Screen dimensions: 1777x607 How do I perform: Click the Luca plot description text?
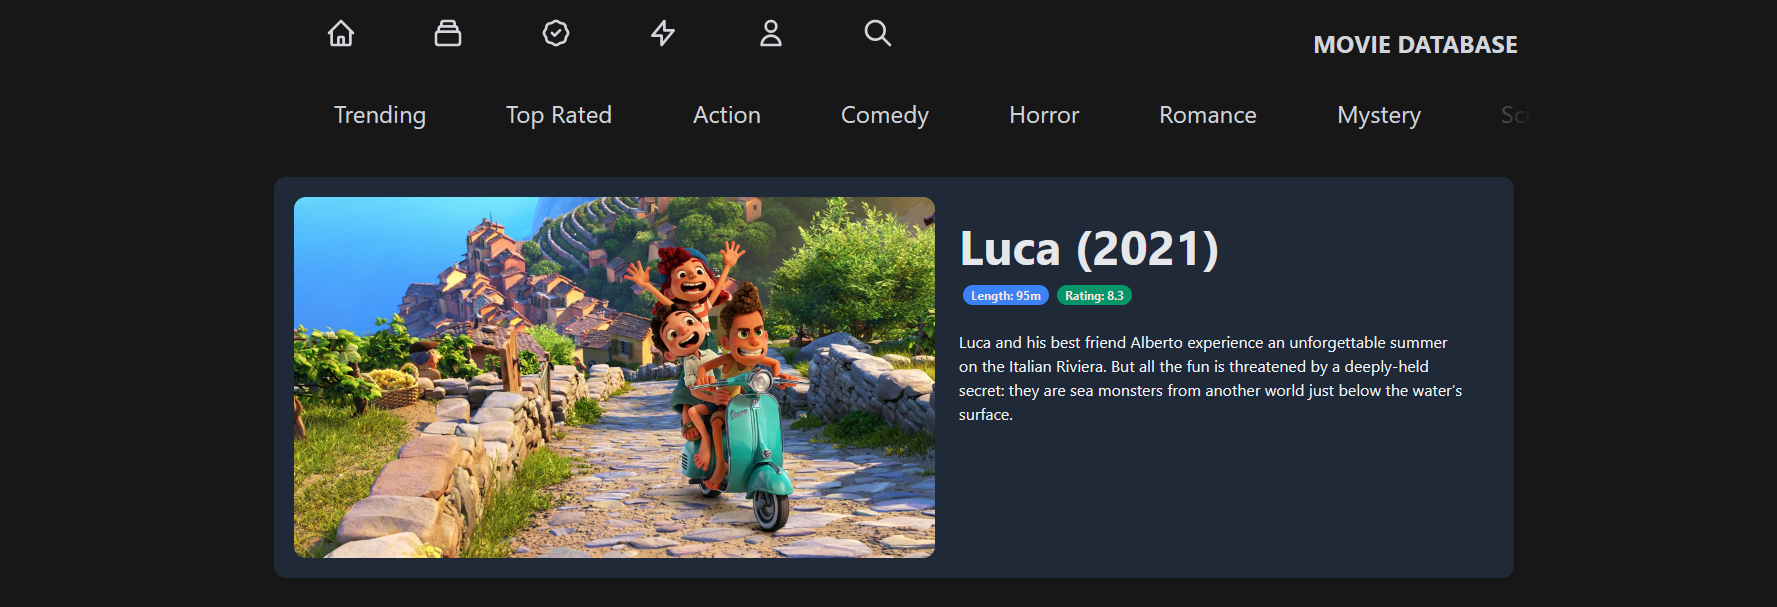pyautogui.click(x=1210, y=379)
